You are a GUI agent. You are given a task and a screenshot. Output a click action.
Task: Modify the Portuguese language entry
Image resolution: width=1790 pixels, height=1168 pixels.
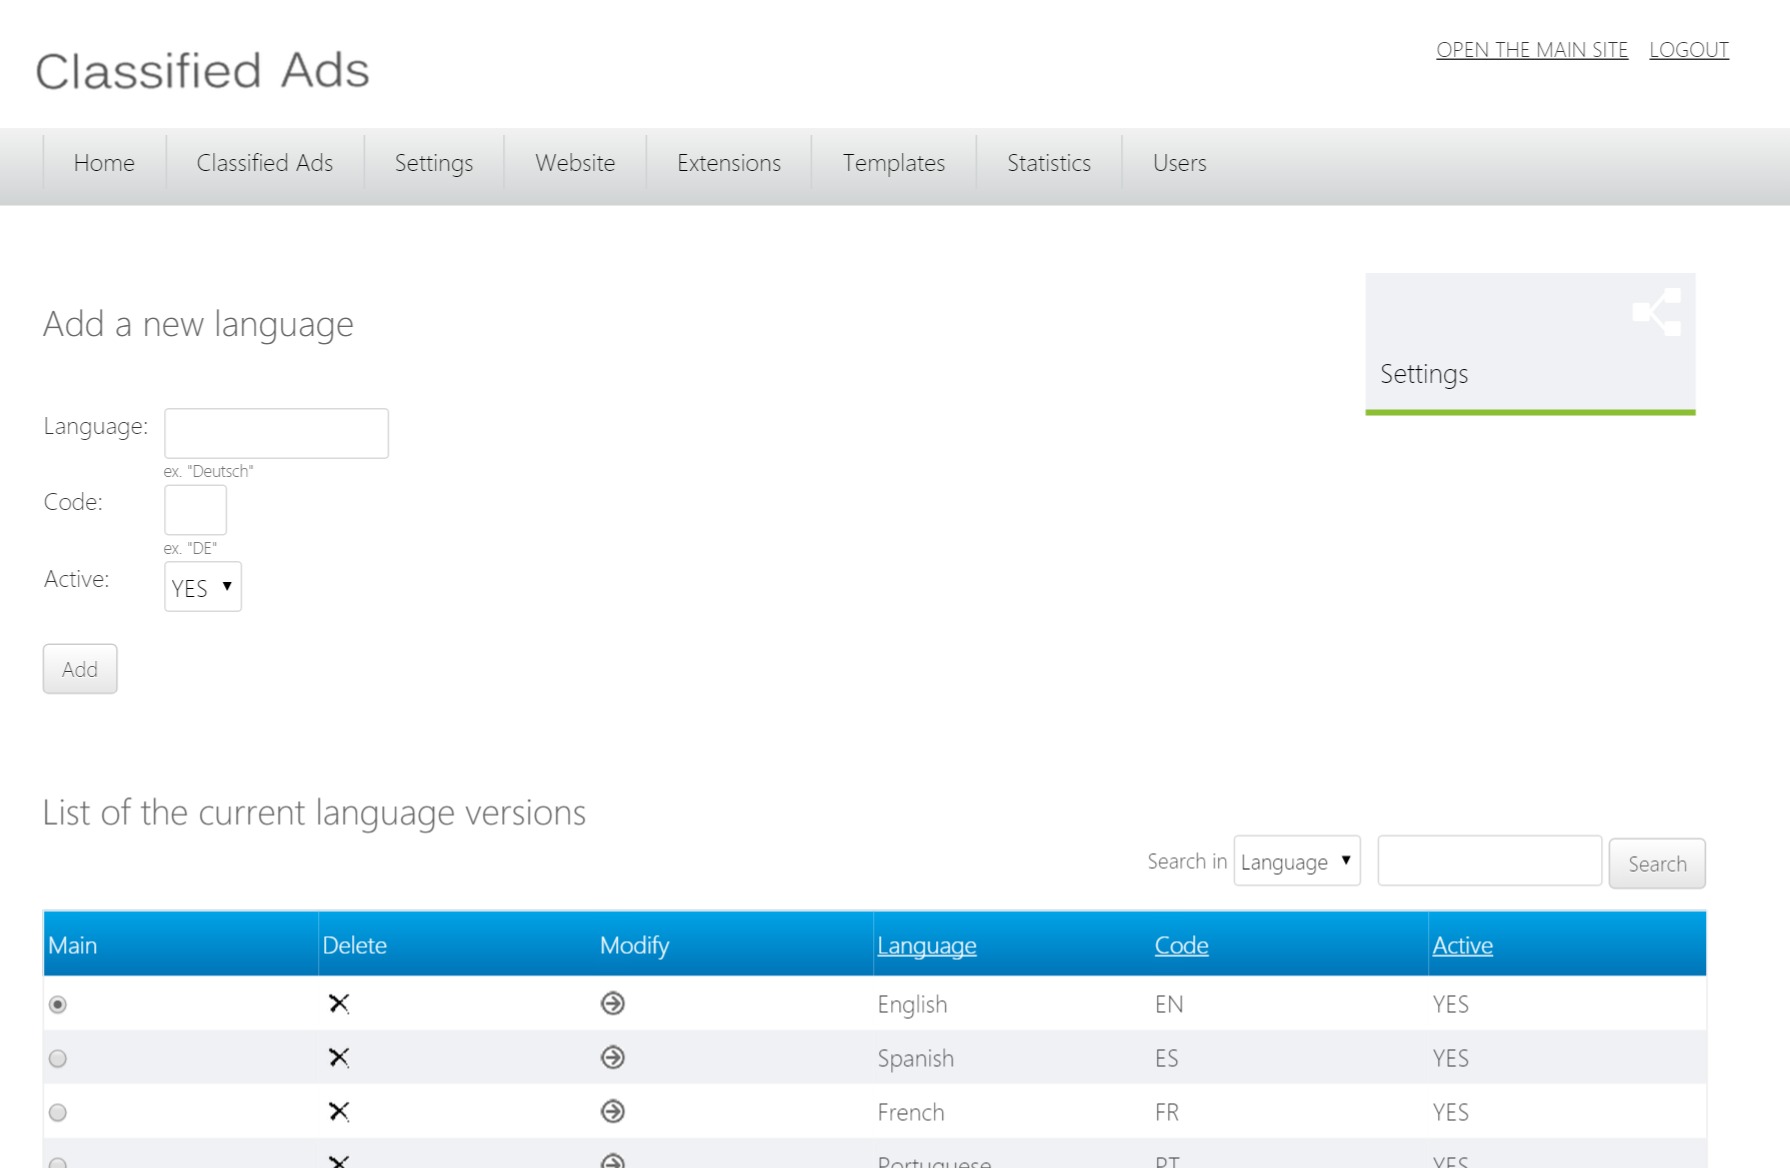click(x=612, y=1160)
